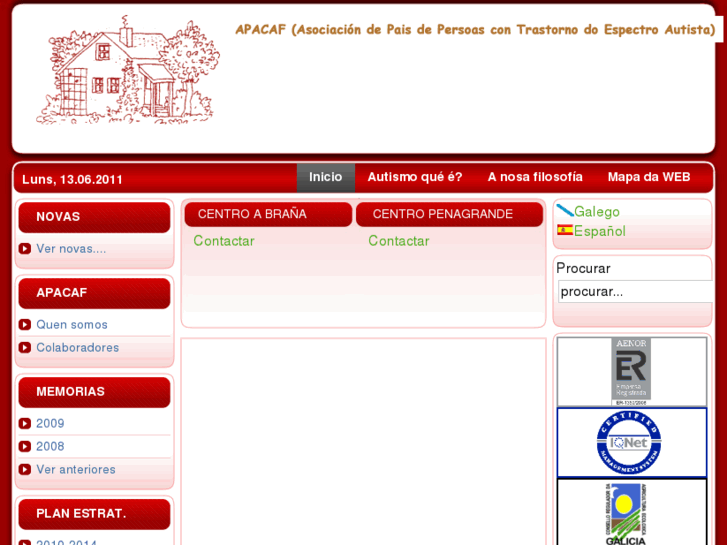Click Contactar under Centro Penagrande

tap(399, 241)
